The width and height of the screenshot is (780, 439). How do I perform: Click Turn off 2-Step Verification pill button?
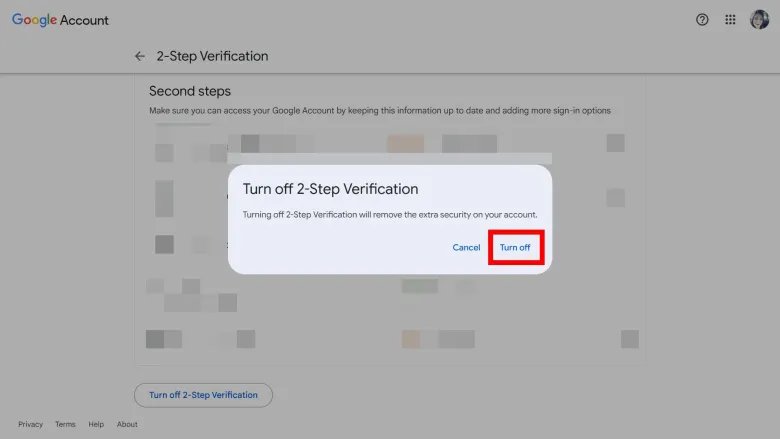[x=203, y=395]
